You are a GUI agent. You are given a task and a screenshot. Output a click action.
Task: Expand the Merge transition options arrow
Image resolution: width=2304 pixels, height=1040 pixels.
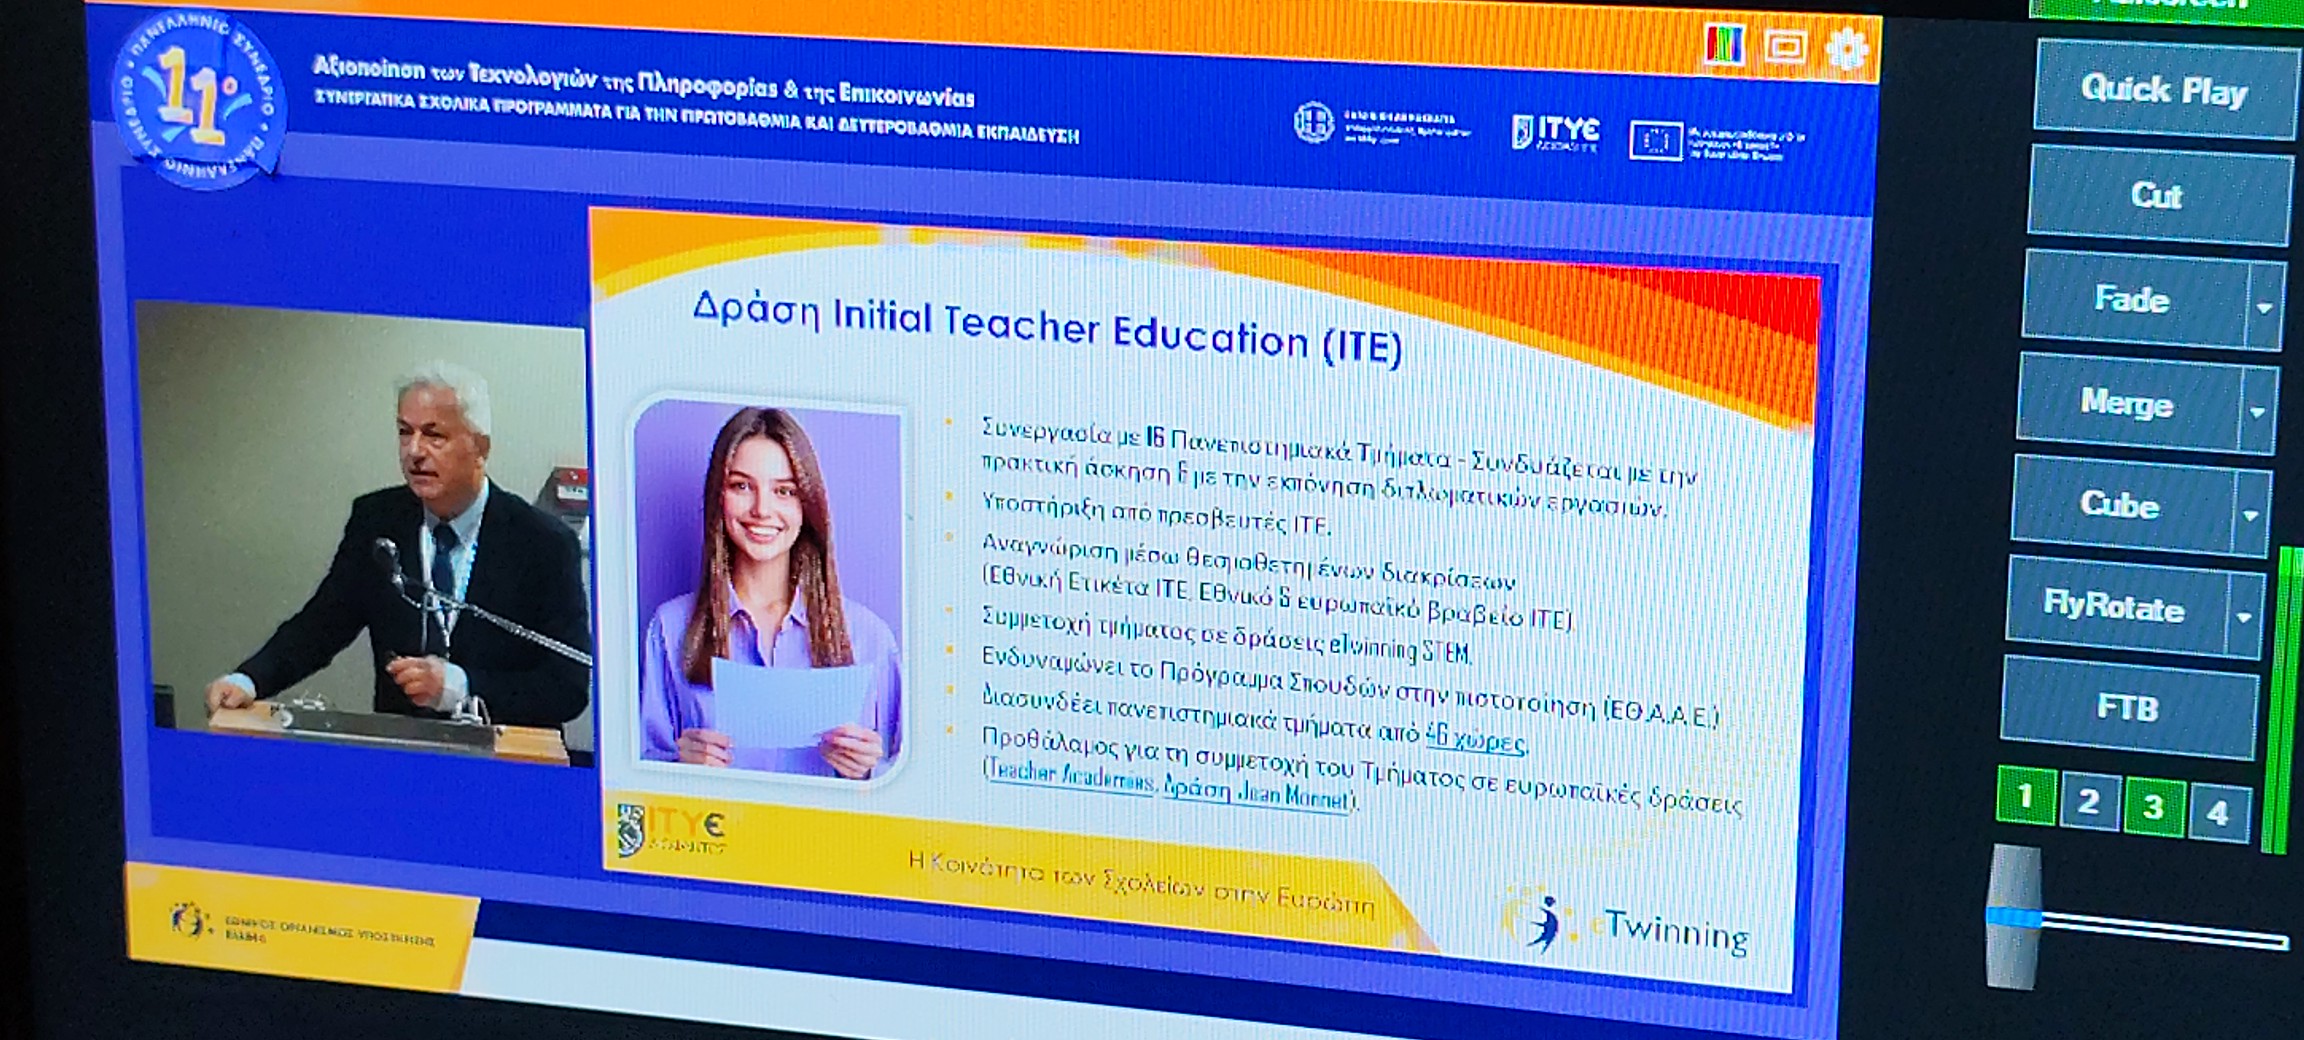(x=2257, y=411)
